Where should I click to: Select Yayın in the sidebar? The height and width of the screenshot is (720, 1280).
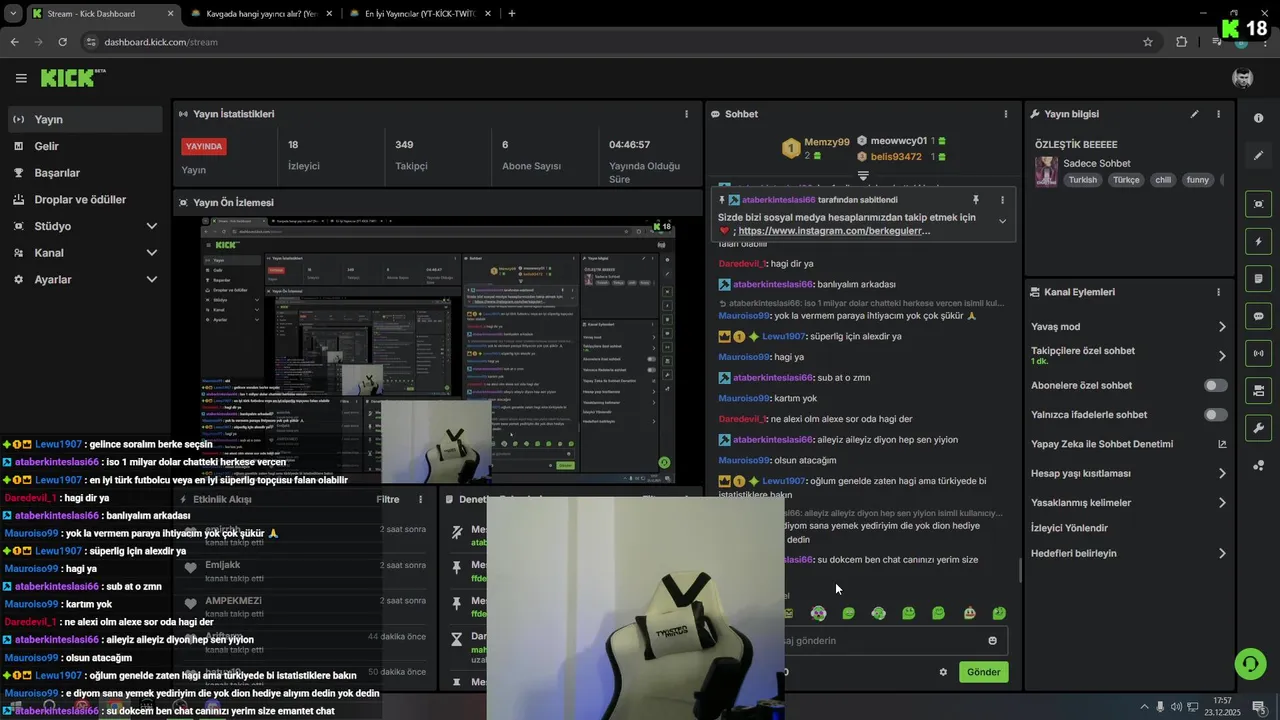click(x=84, y=119)
